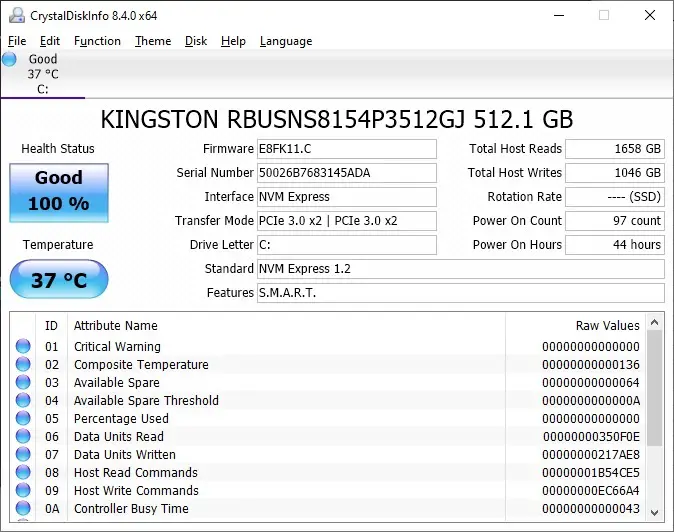
Task: Click the KINGSTON RBUSNS8154P3512GJ drive title
Action: [x=337, y=119]
